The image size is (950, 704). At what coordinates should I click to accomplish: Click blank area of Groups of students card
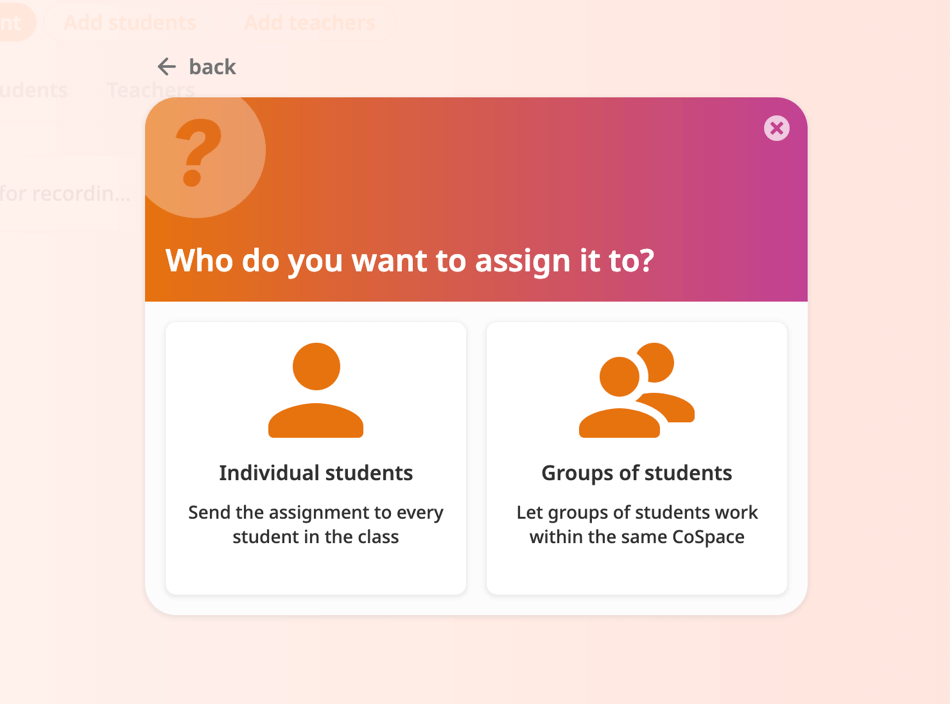[637, 572]
